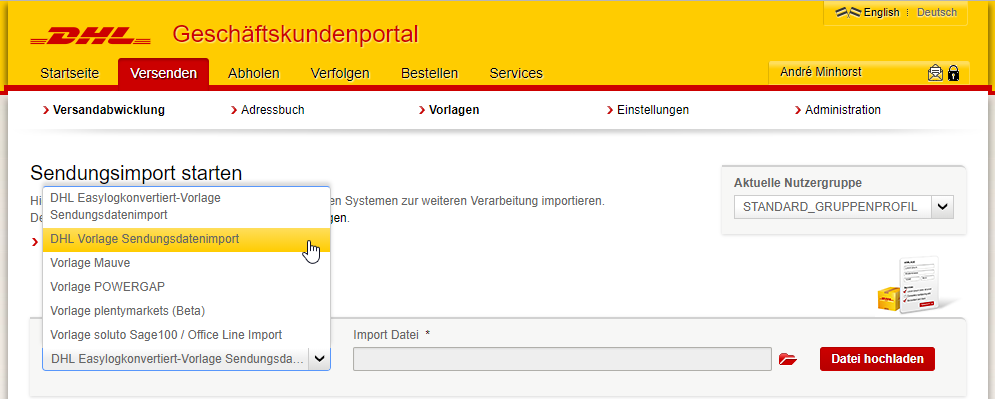This screenshot has width=995, height=399.
Task: Click the André Minhorst user name
Action: [820, 72]
